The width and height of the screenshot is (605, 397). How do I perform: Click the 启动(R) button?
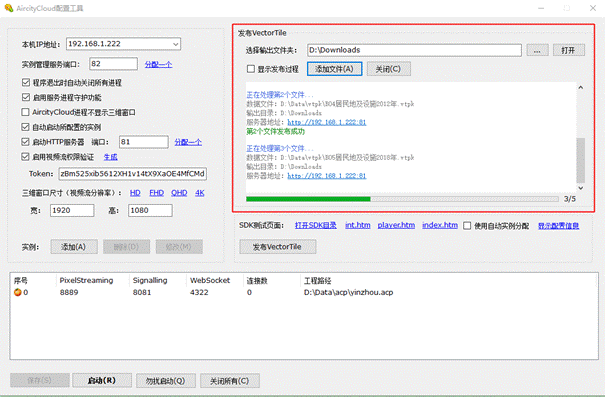[102, 380]
